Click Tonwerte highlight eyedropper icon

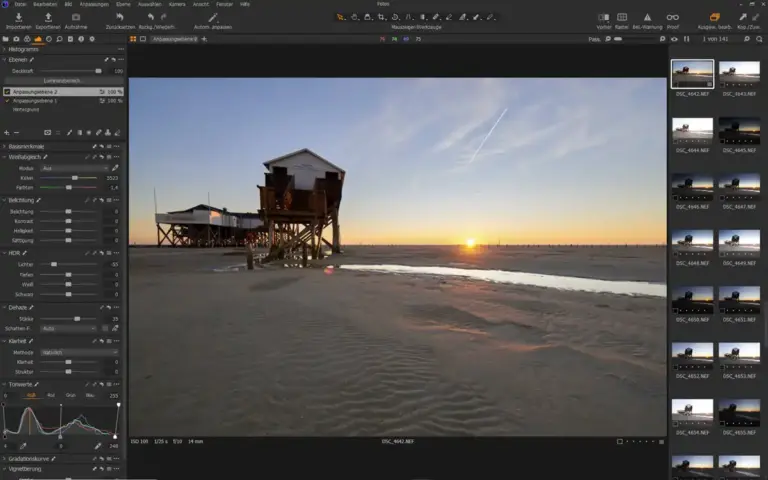pos(98,446)
